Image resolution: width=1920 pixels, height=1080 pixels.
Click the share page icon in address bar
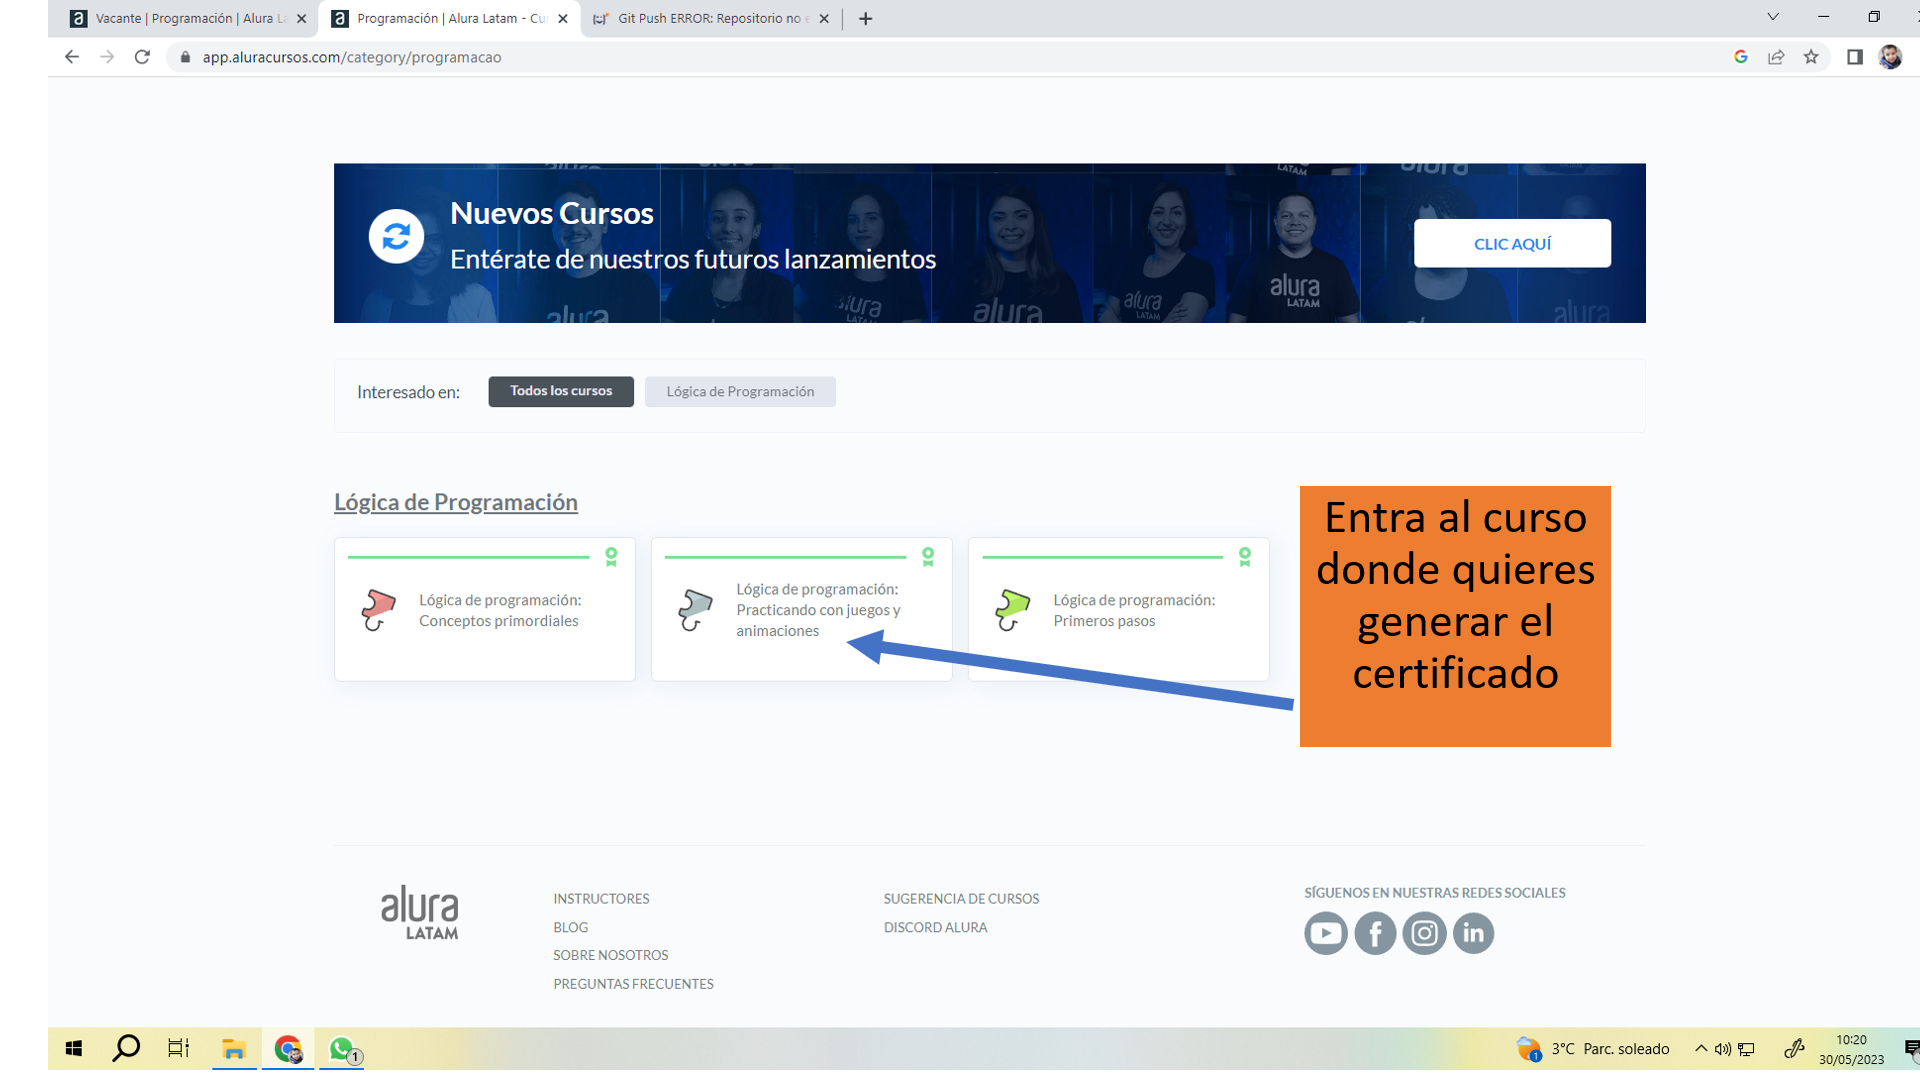point(1776,57)
